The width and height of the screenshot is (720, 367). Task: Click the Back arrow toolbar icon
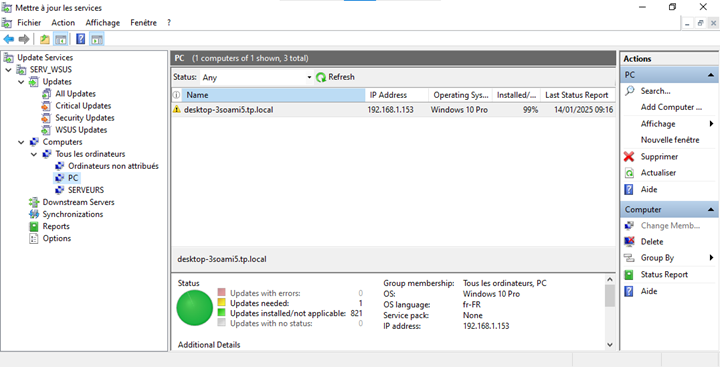tap(8, 40)
